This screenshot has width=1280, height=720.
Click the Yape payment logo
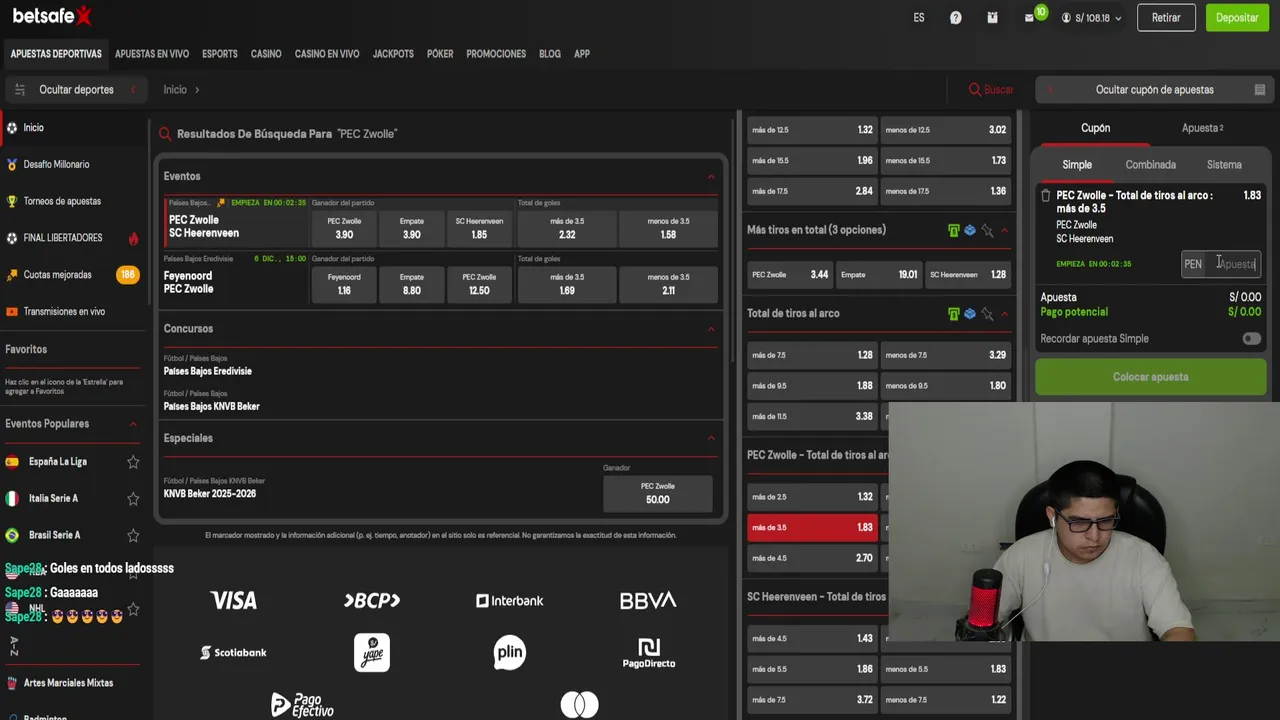pos(372,653)
